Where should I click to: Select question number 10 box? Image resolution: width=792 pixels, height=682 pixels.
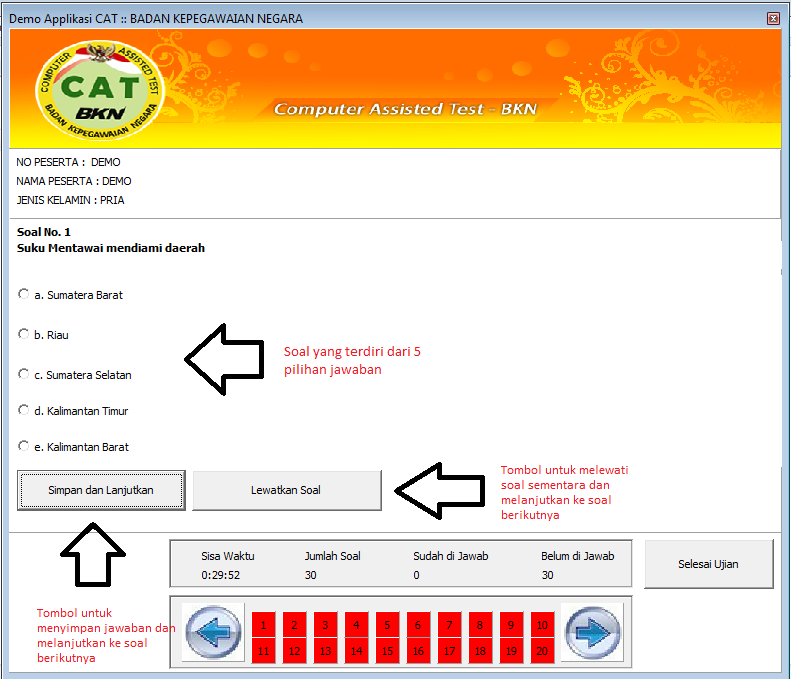542,625
